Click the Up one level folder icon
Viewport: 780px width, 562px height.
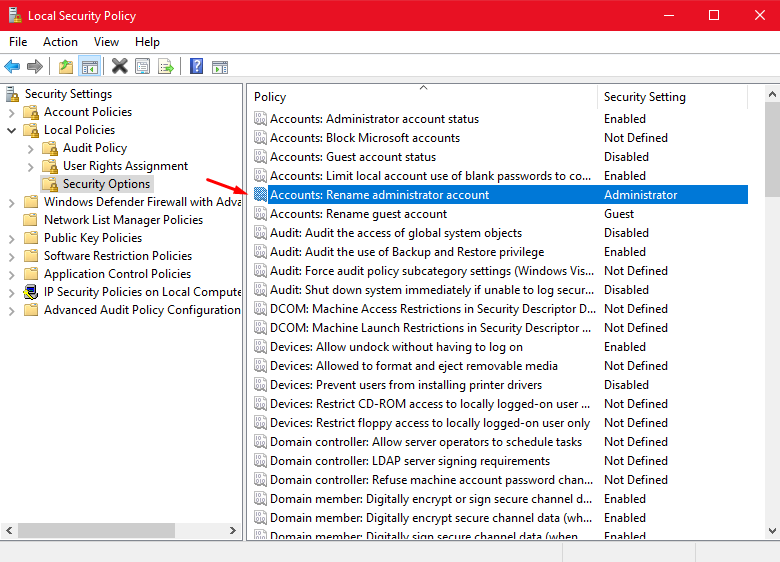click(x=66, y=66)
